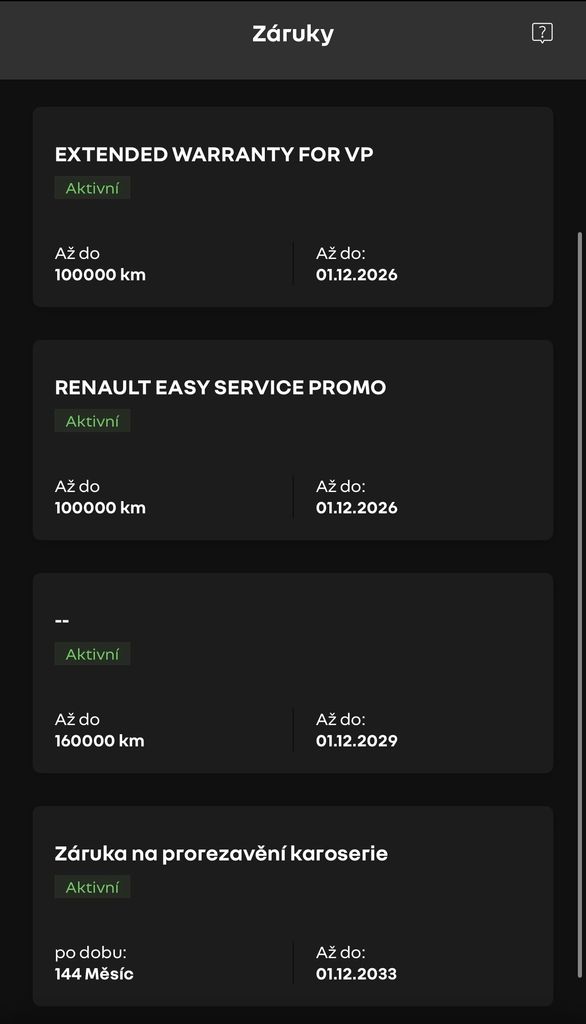Tap the Záruky header title
This screenshot has width=586, height=1024.
pos(293,32)
